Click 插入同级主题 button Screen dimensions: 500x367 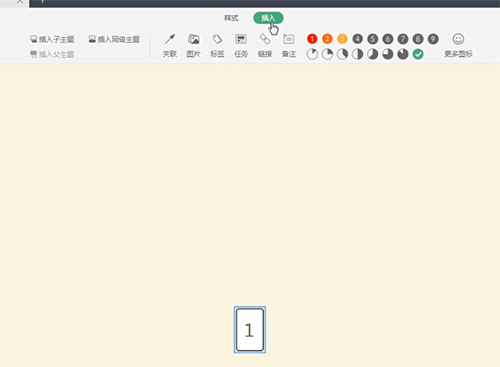[x=114, y=39]
